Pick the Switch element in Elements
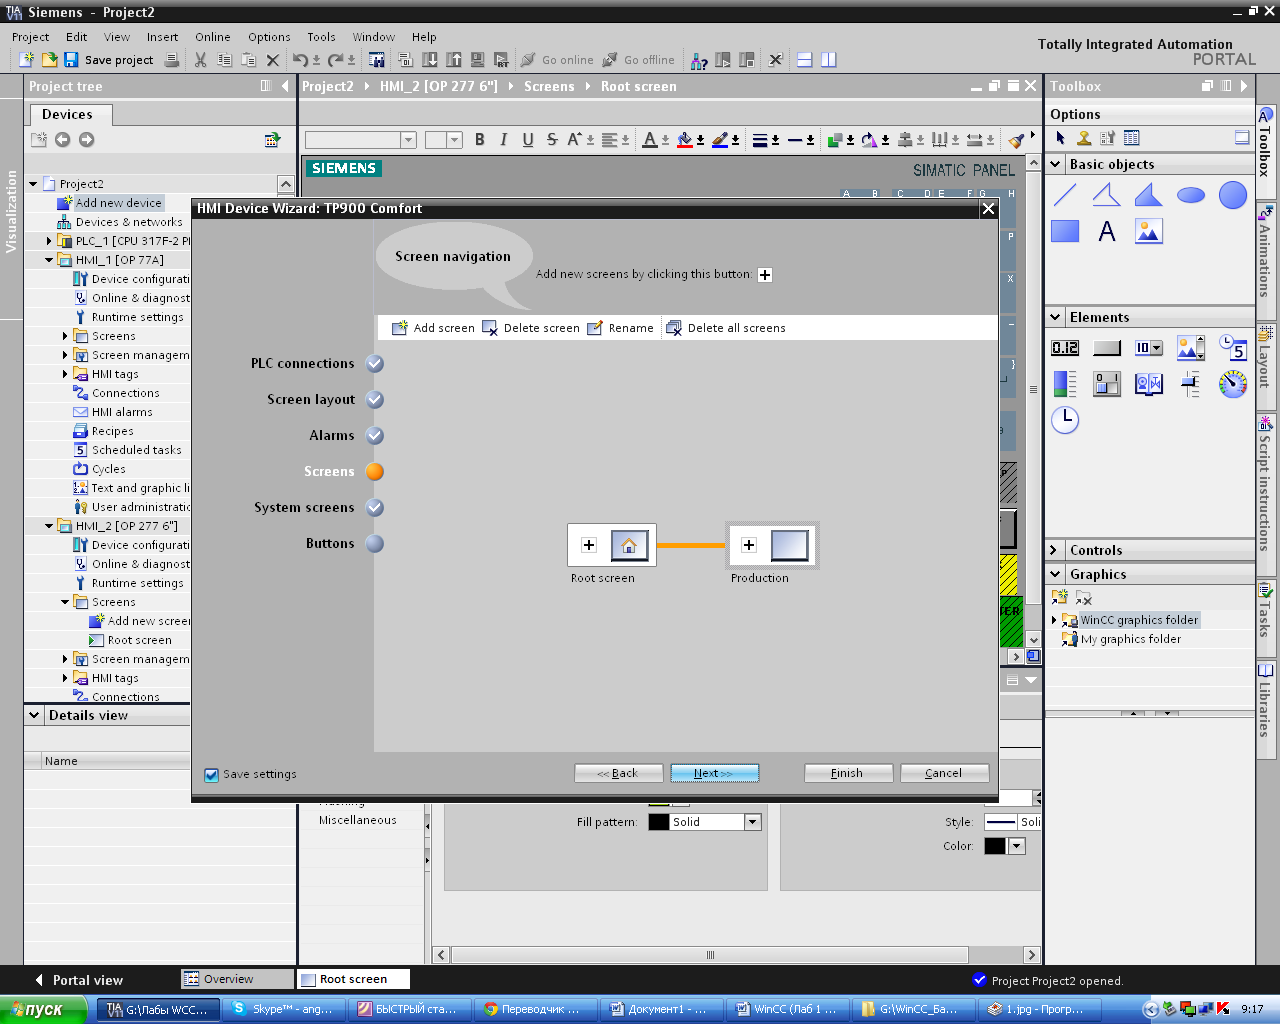This screenshot has width=1280, height=1024. click(x=1106, y=384)
